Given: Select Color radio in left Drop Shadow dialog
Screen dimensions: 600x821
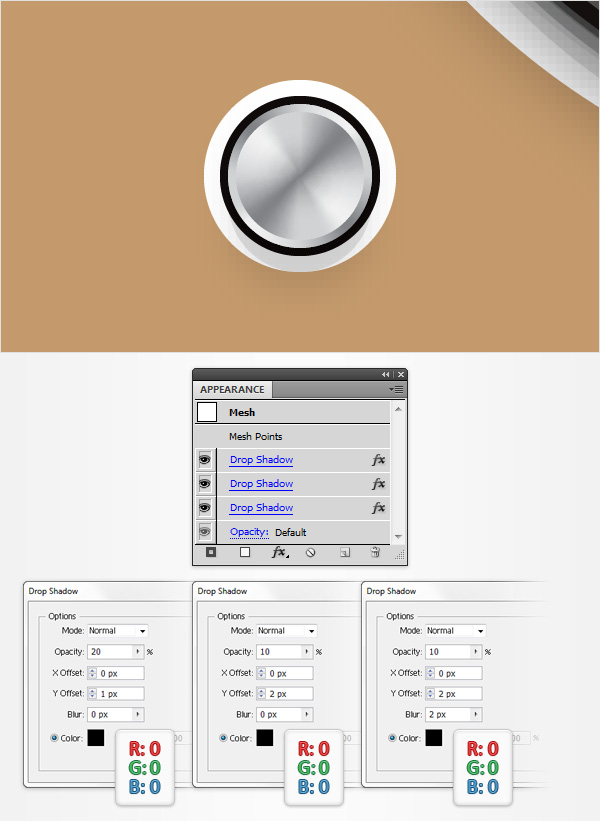Looking at the screenshot, I should tap(54, 738).
